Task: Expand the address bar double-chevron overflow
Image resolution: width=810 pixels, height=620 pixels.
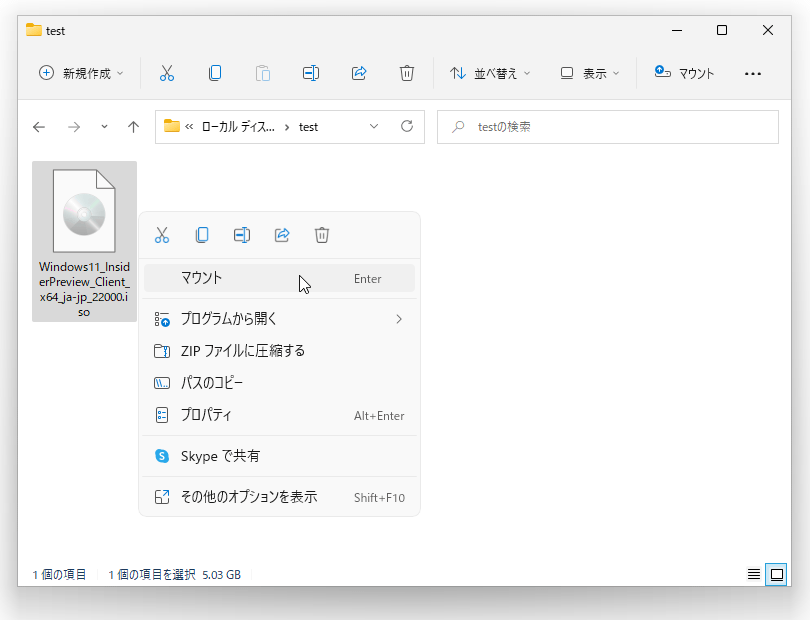Action: point(189,127)
